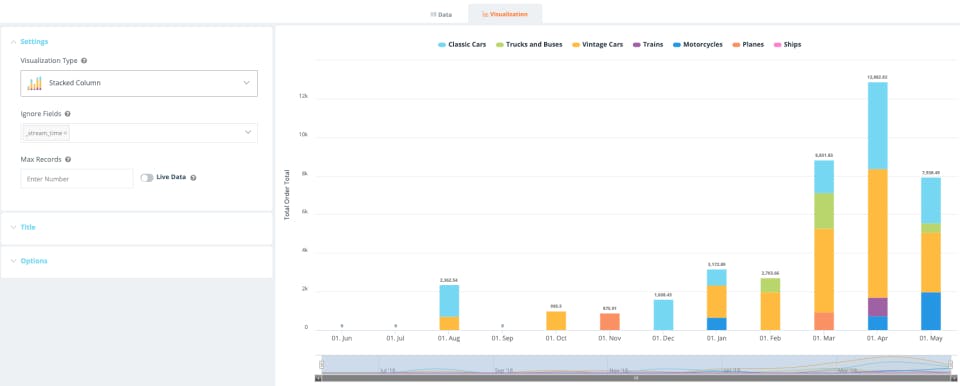Image resolution: width=960 pixels, height=386 pixels.
Task: Click the horizontal scrollbar thumb below navigator
Action: (636, 378)
